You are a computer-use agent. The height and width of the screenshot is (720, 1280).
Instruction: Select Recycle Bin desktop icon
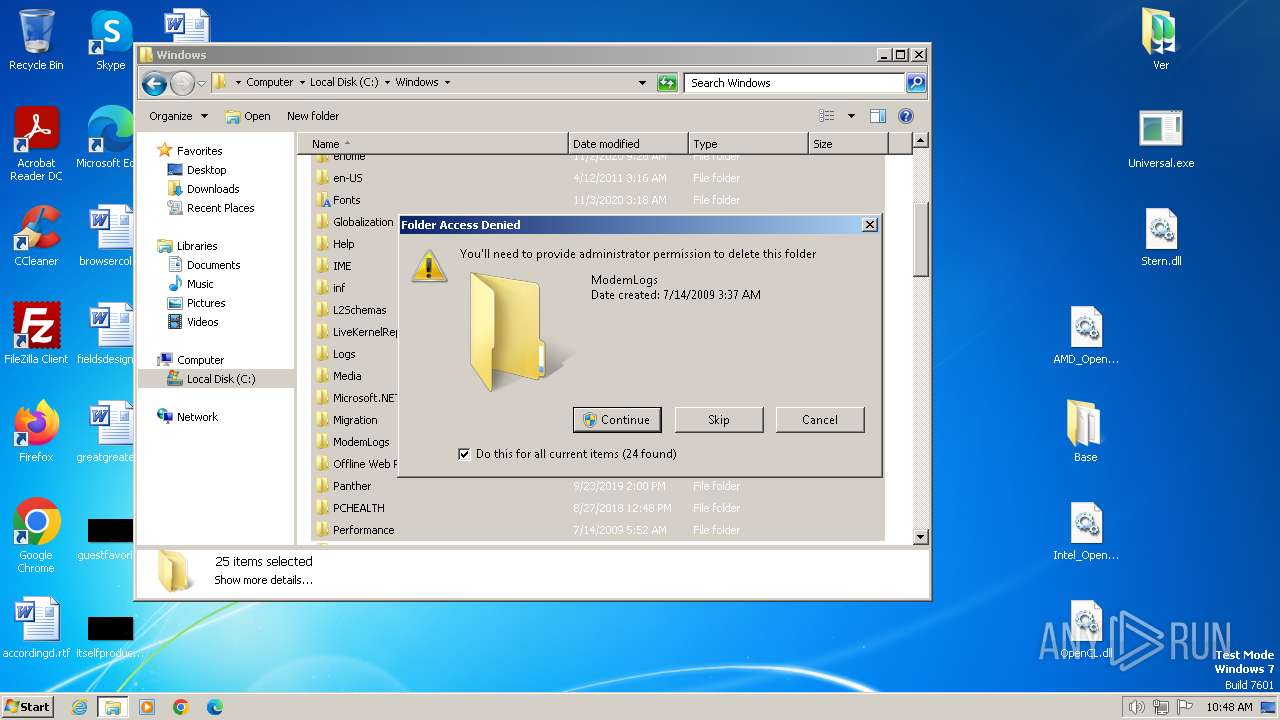click(x=36, y=40)
